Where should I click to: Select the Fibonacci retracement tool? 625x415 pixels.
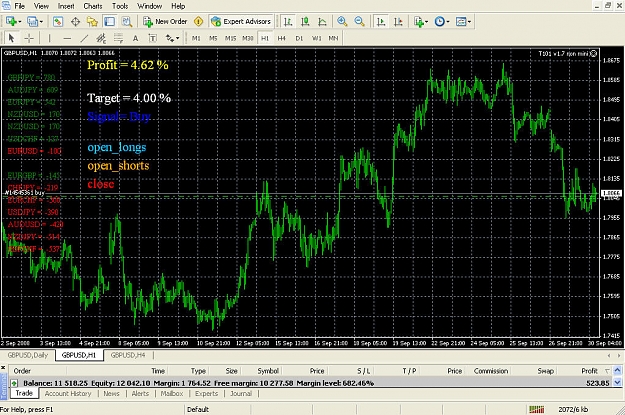point(118,38)
